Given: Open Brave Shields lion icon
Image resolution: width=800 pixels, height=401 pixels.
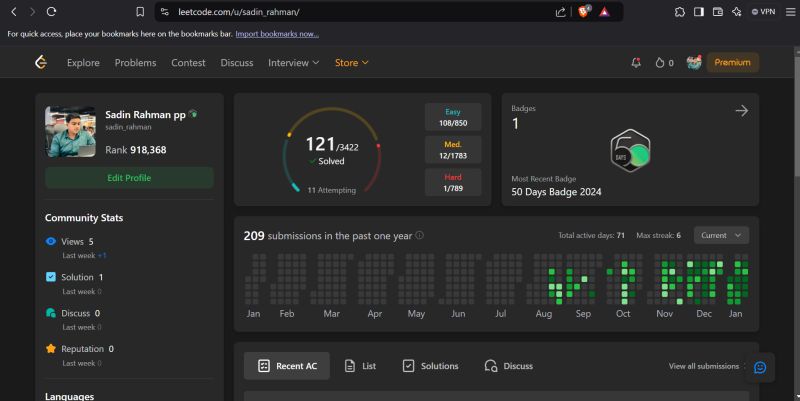Looking at the screenshot, I should (584, 11).
